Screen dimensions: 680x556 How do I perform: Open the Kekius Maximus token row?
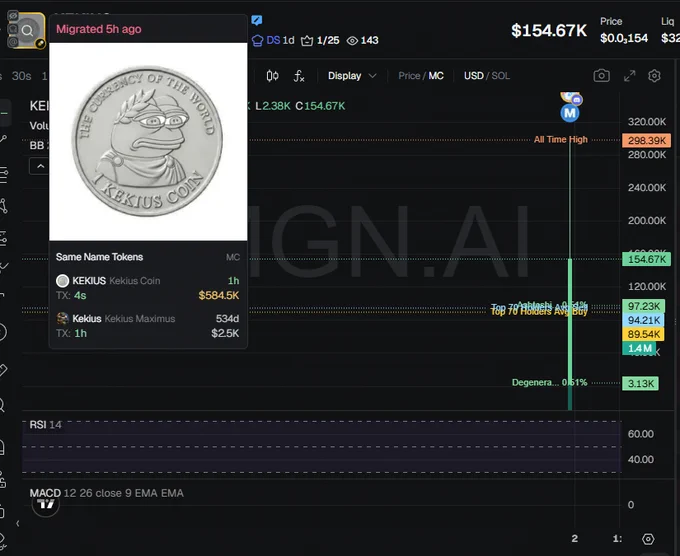[x=147, y=326]
